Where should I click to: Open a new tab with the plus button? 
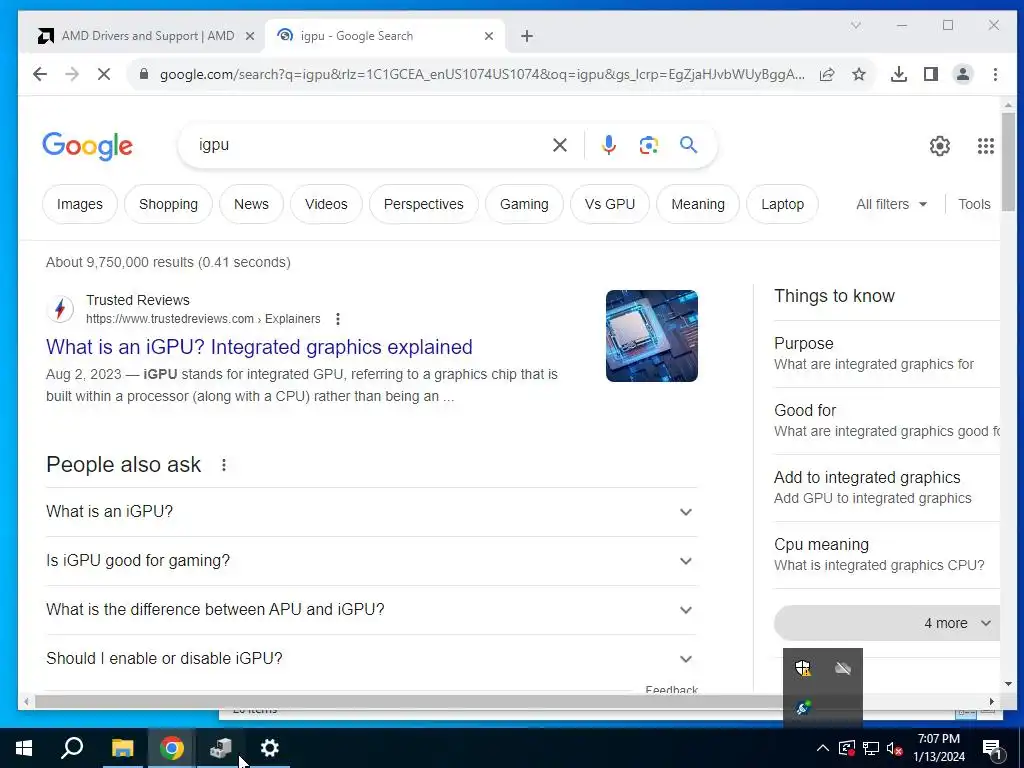pos(527,36)
